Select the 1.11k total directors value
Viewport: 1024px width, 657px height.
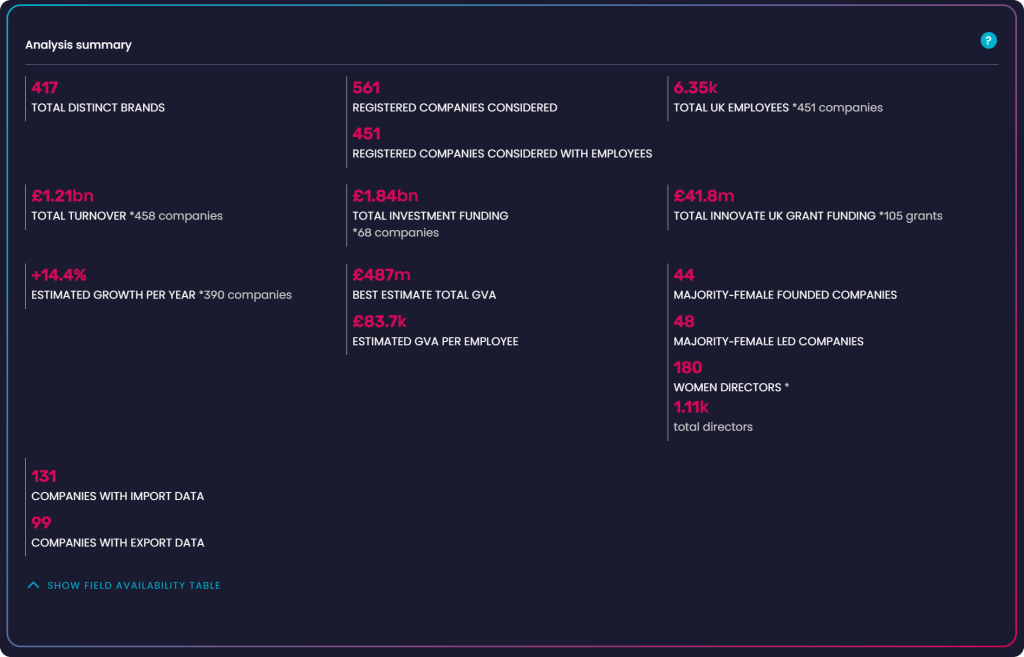pos(691,408)
